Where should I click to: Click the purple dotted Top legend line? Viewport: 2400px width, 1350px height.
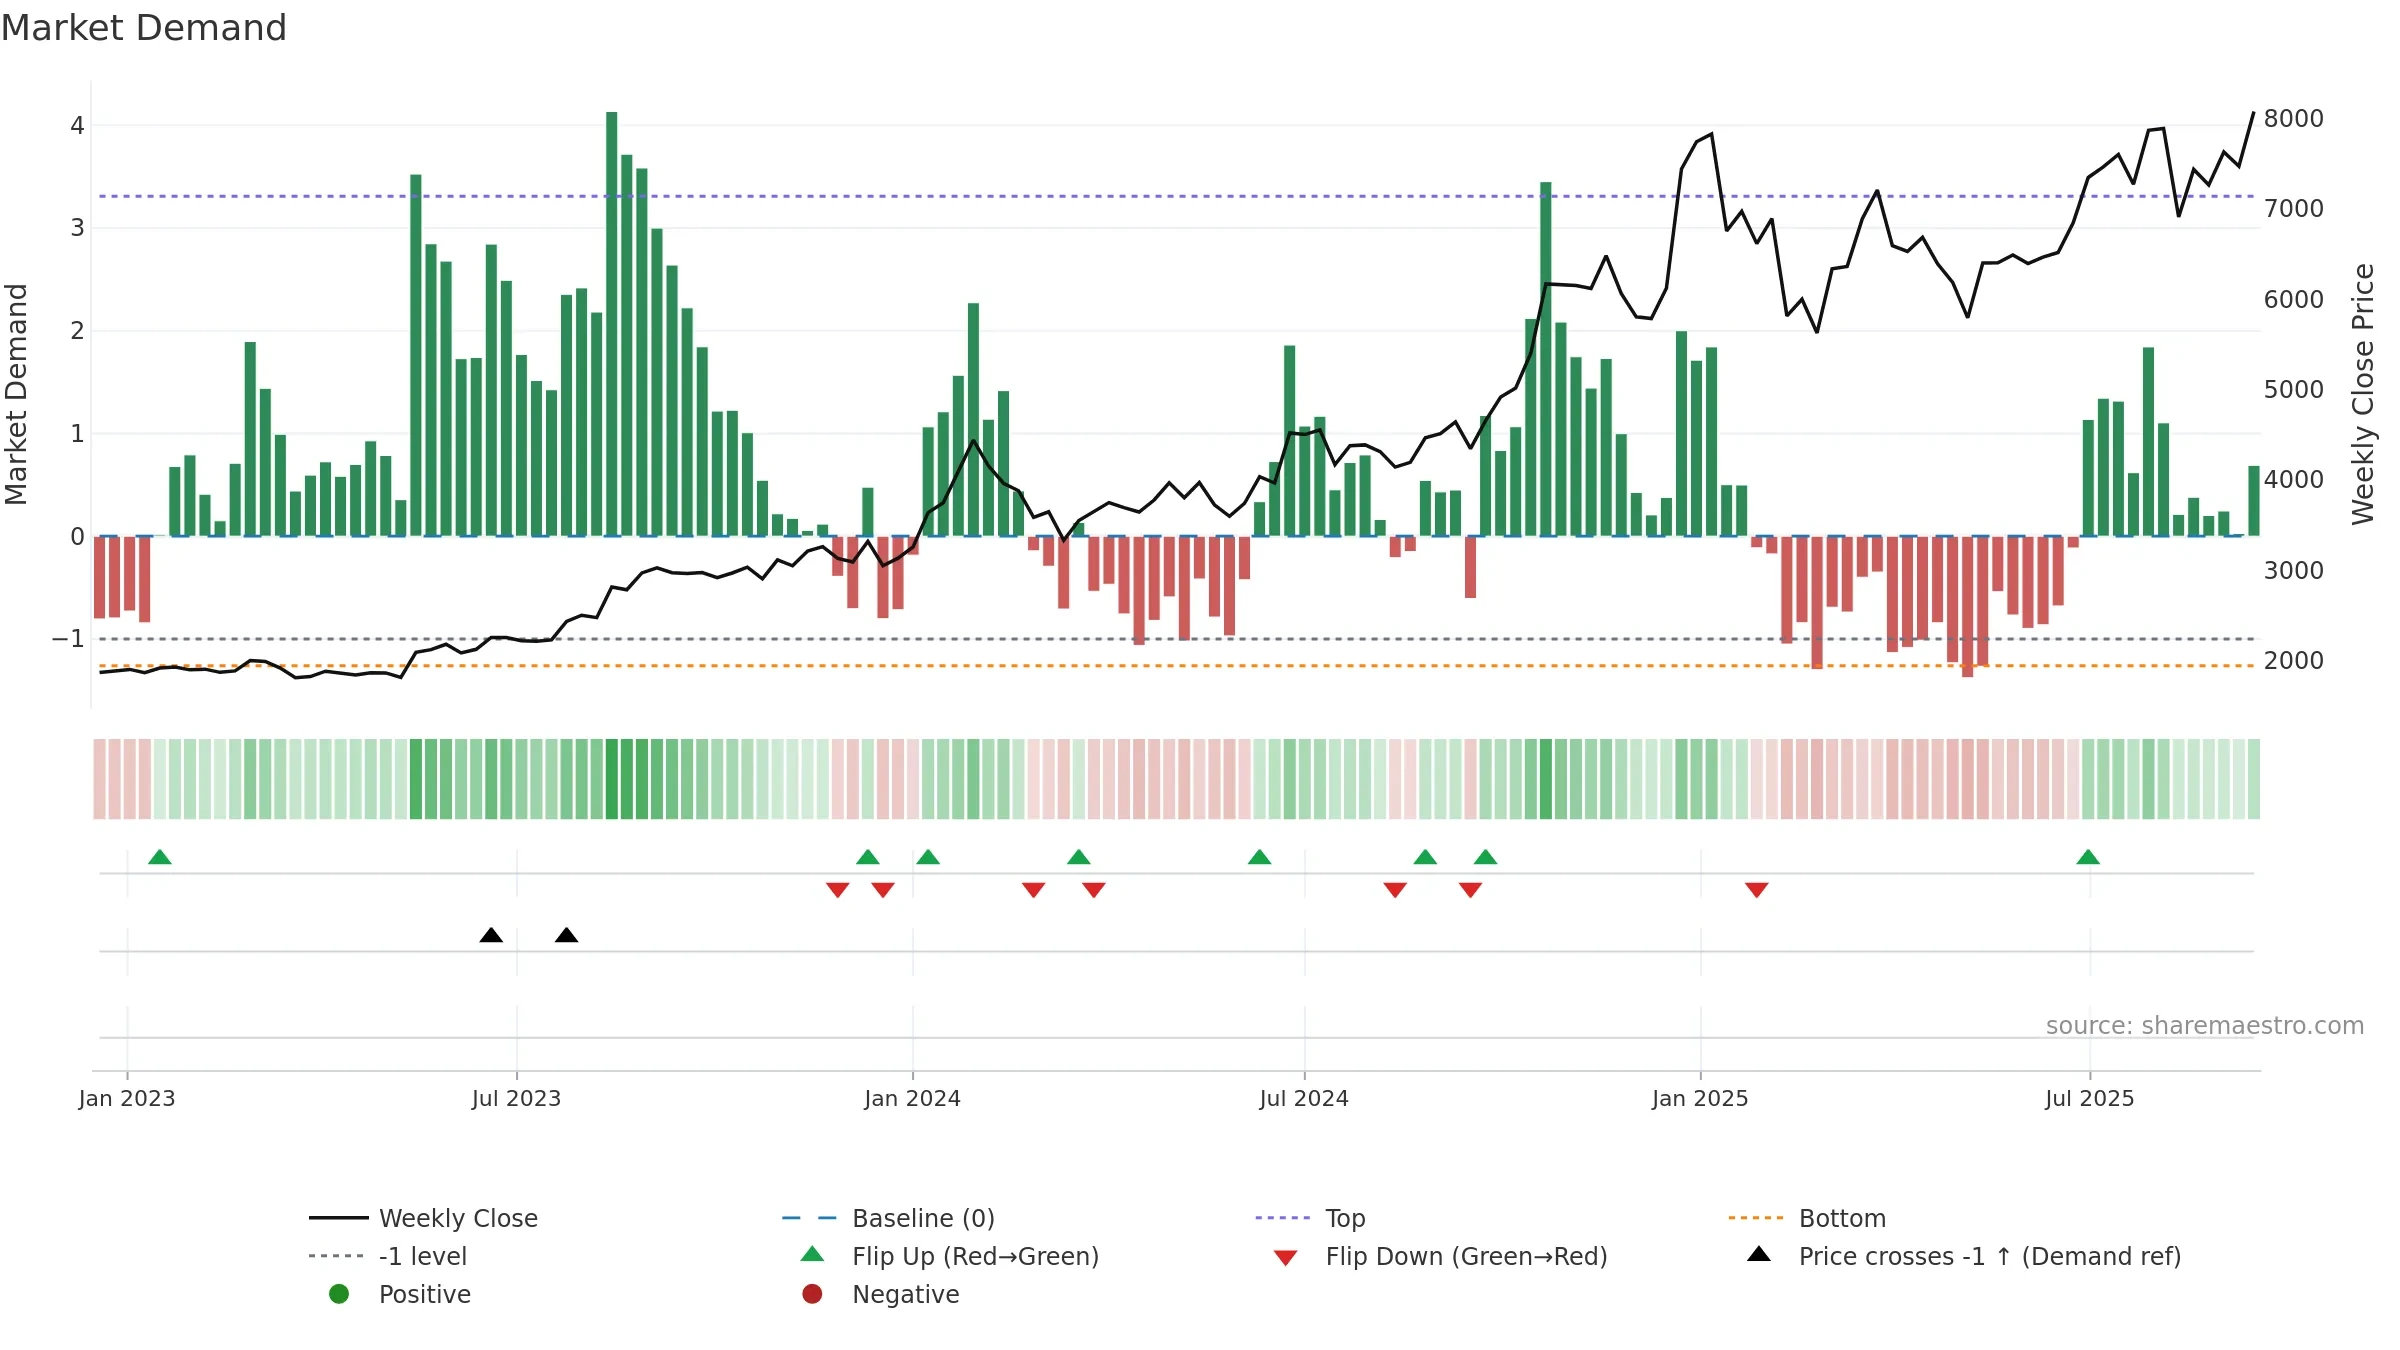[x=1282, y=1218]
